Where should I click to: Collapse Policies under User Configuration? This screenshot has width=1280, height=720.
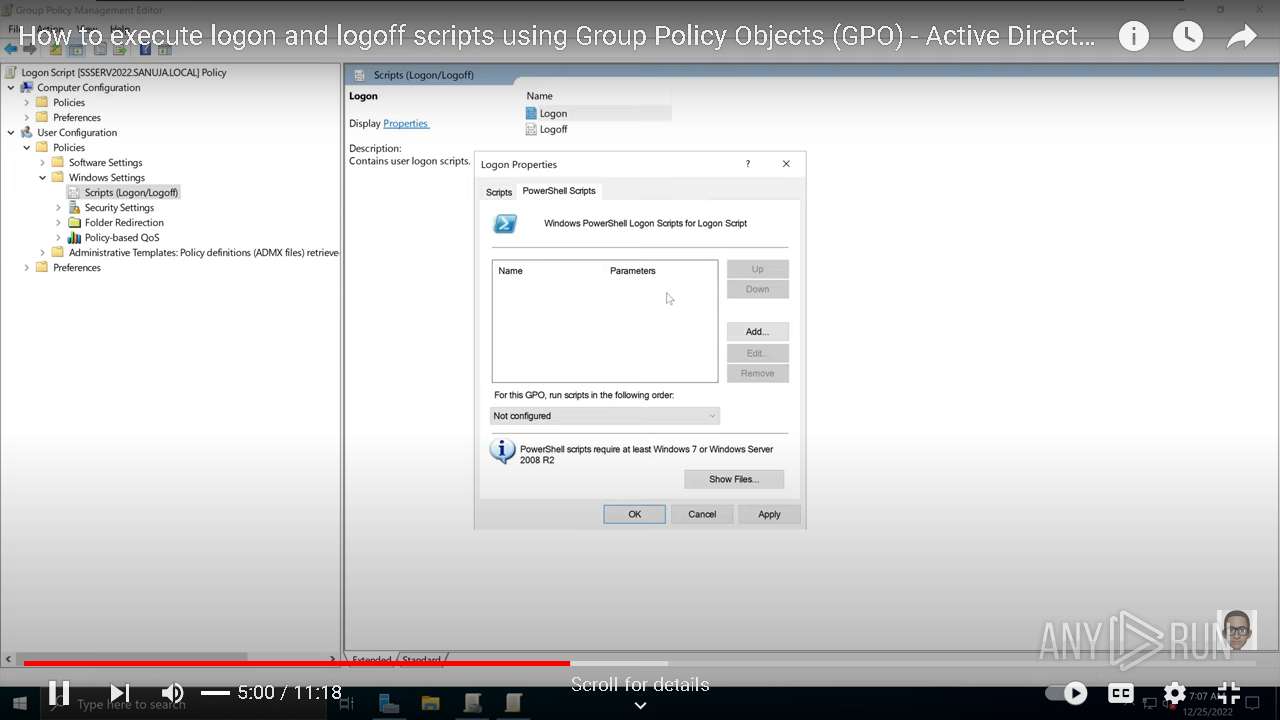(x=27, y=147)
